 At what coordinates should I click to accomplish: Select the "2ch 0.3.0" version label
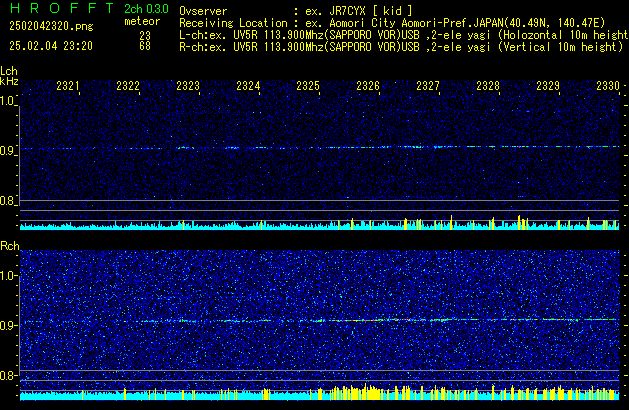pyautogui.click(x=146, y=9)
